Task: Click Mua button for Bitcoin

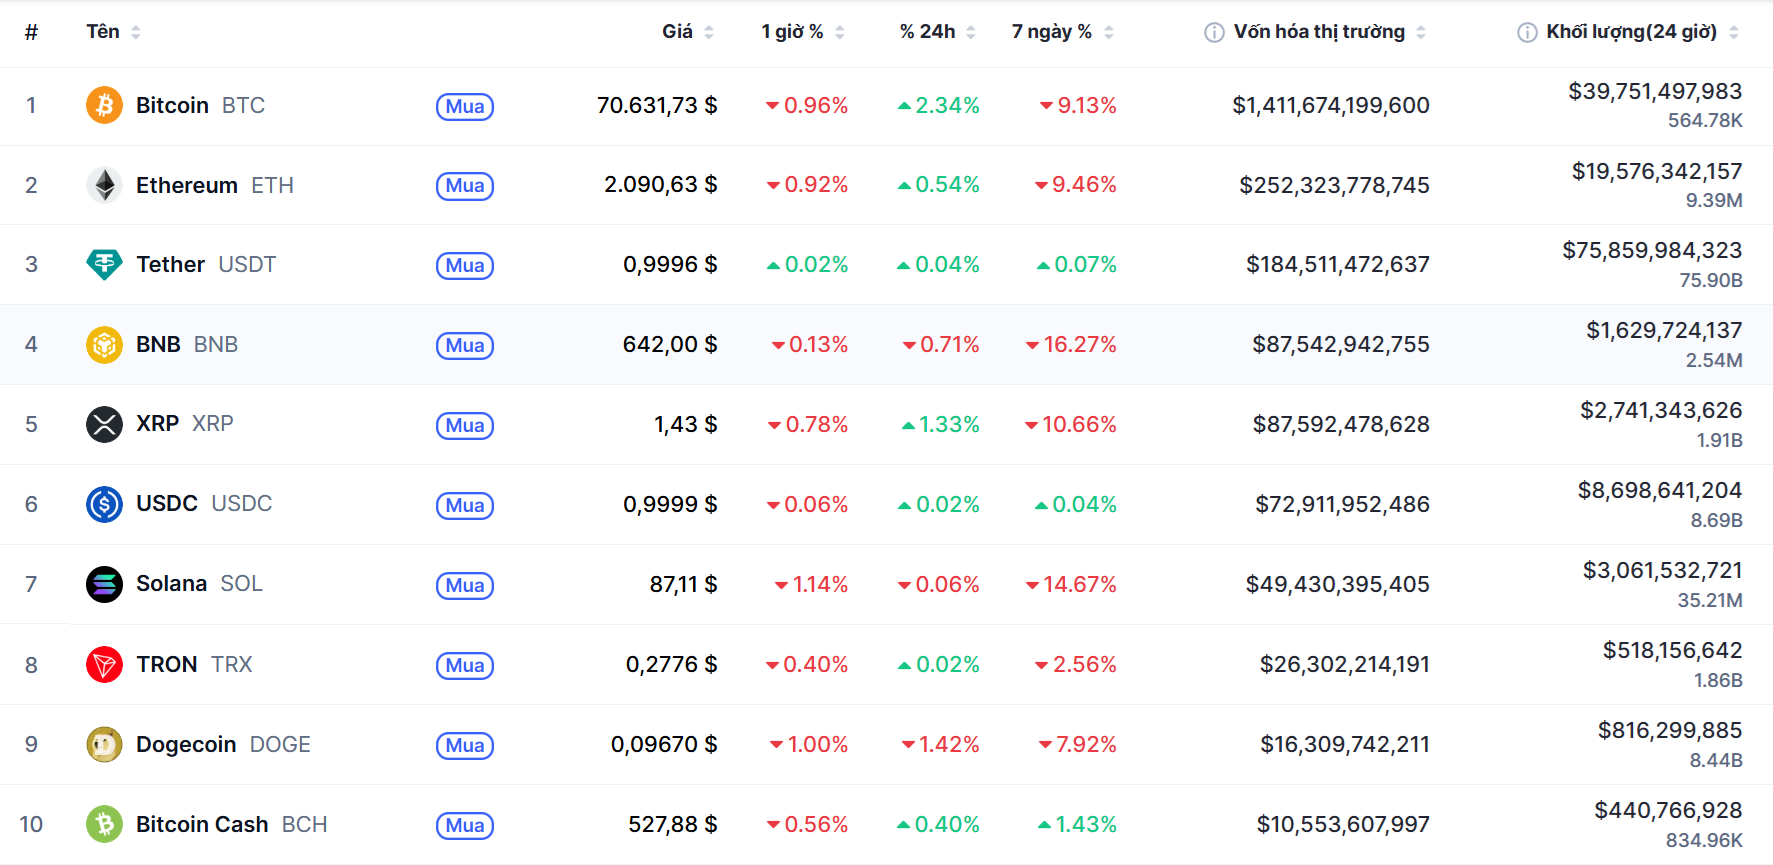Action: [x=465, y=106]
